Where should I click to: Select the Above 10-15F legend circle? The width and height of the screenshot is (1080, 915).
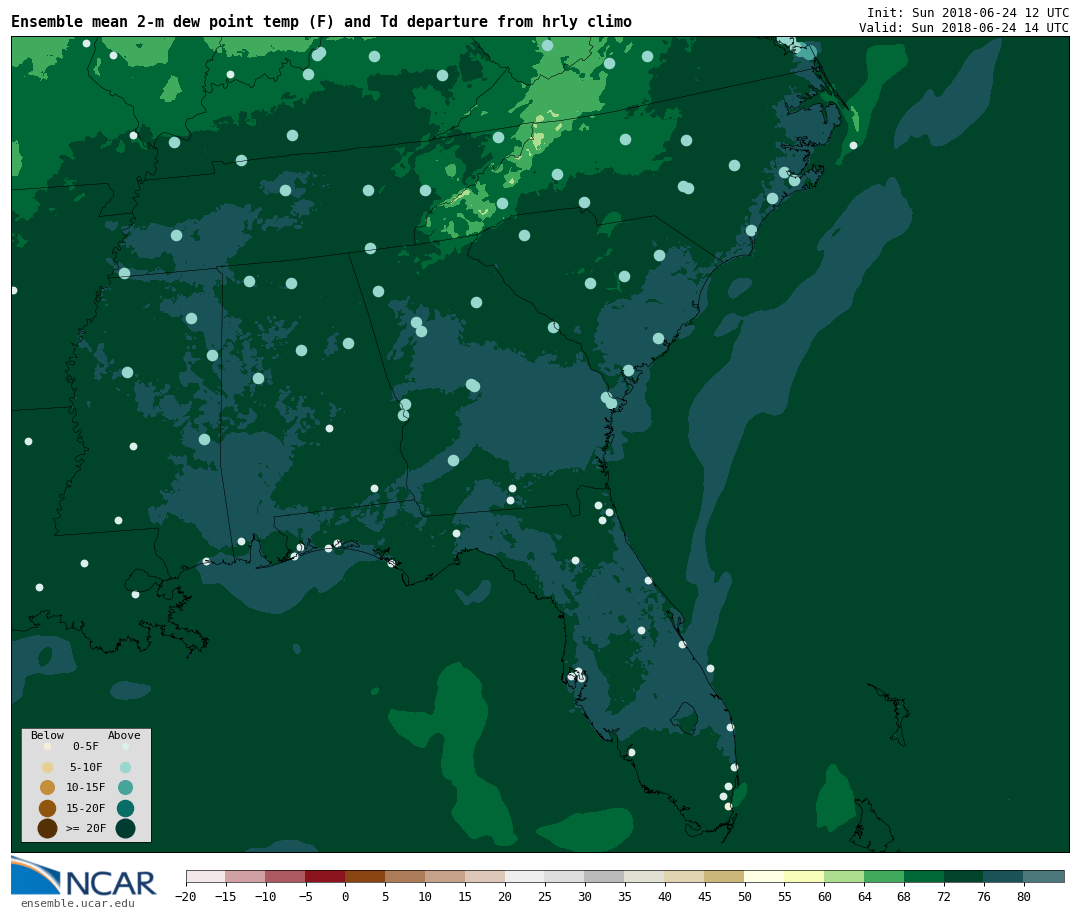(125, 788)
